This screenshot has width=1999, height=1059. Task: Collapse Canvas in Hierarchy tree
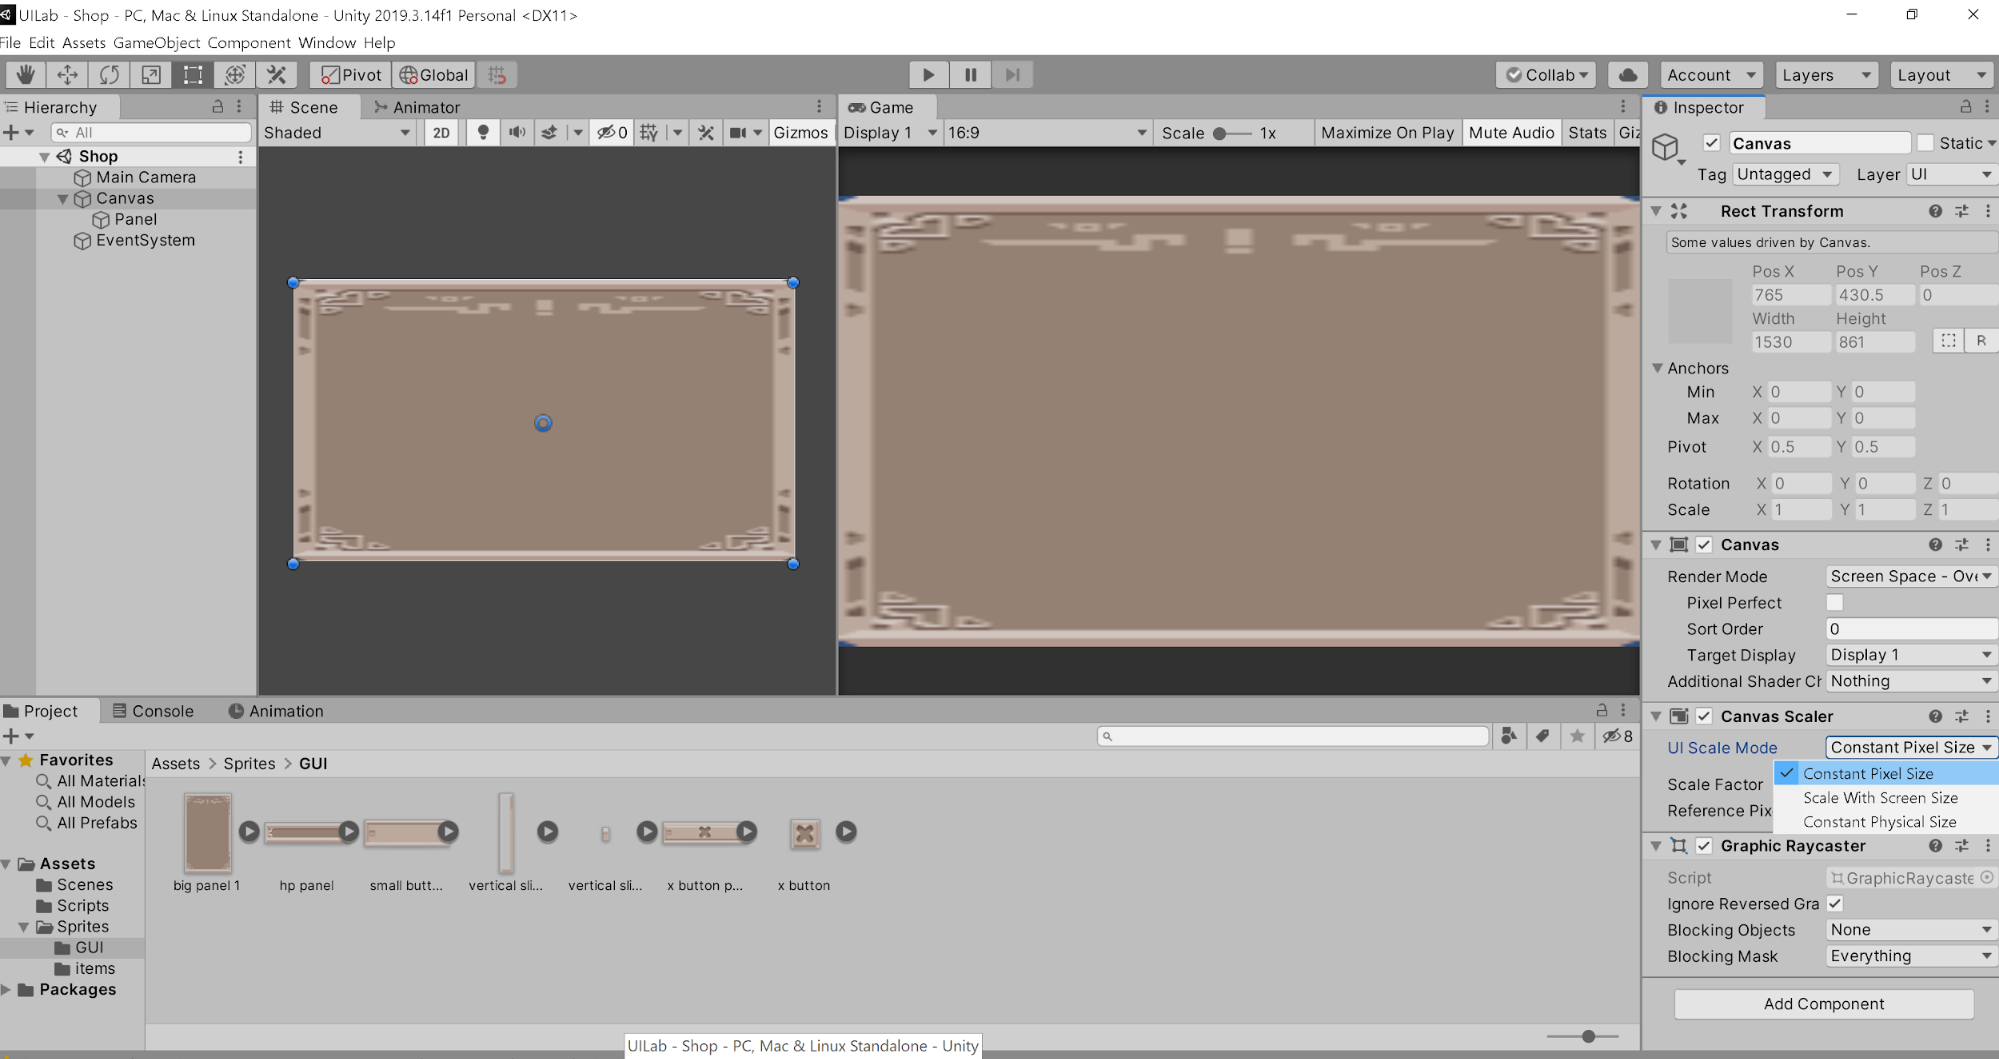point(63,198)
